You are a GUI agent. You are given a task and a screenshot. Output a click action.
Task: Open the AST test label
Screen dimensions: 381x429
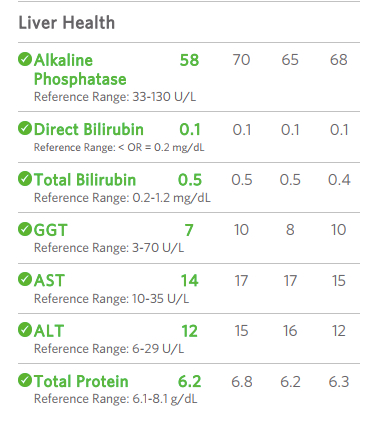click(x=49, y=280)
